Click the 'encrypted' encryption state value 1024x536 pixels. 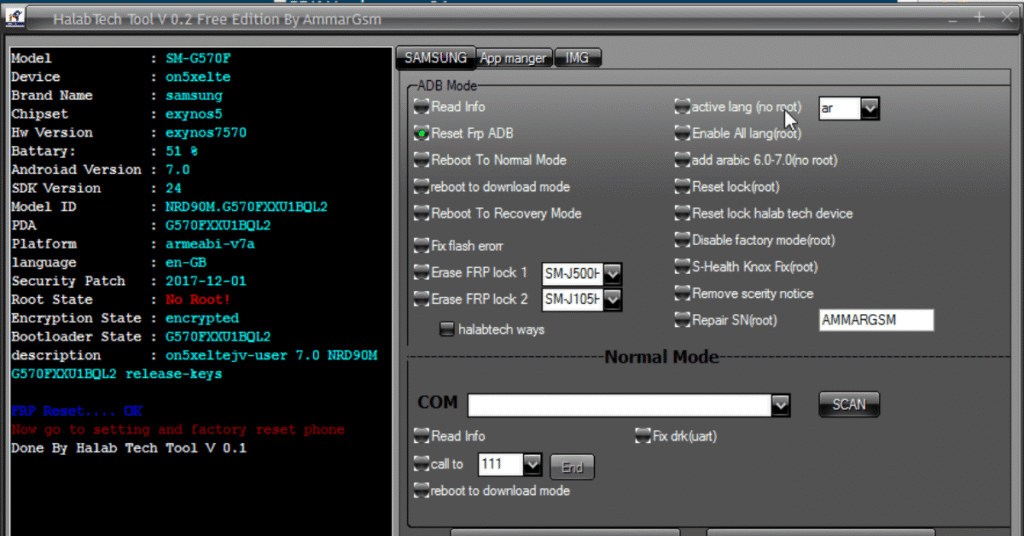click(x=202, y=318)
